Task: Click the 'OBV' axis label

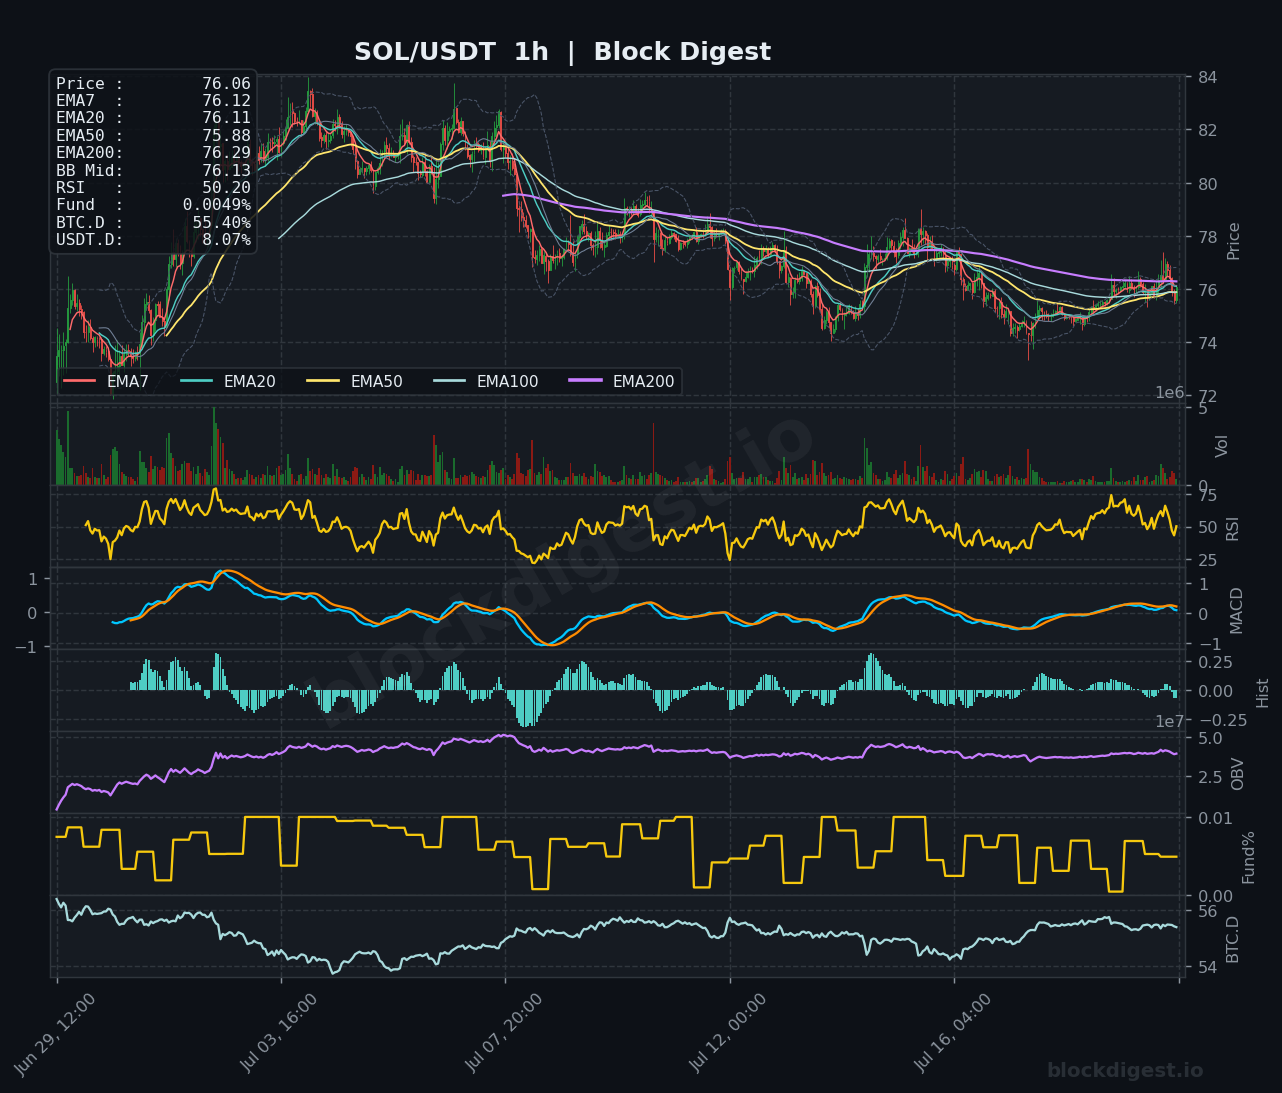Action: 1237,774
